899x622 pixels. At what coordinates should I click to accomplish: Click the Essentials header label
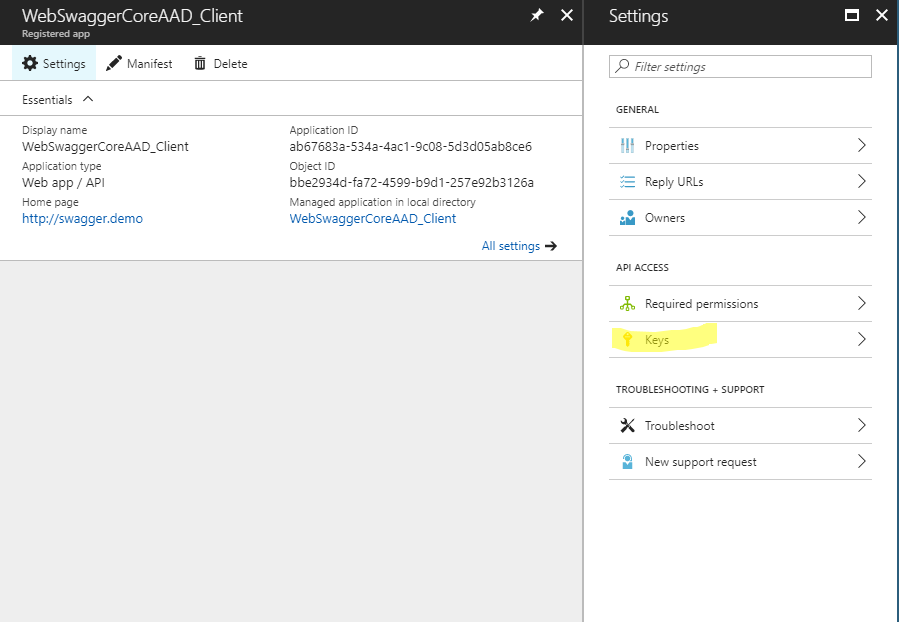pos(47,100)
